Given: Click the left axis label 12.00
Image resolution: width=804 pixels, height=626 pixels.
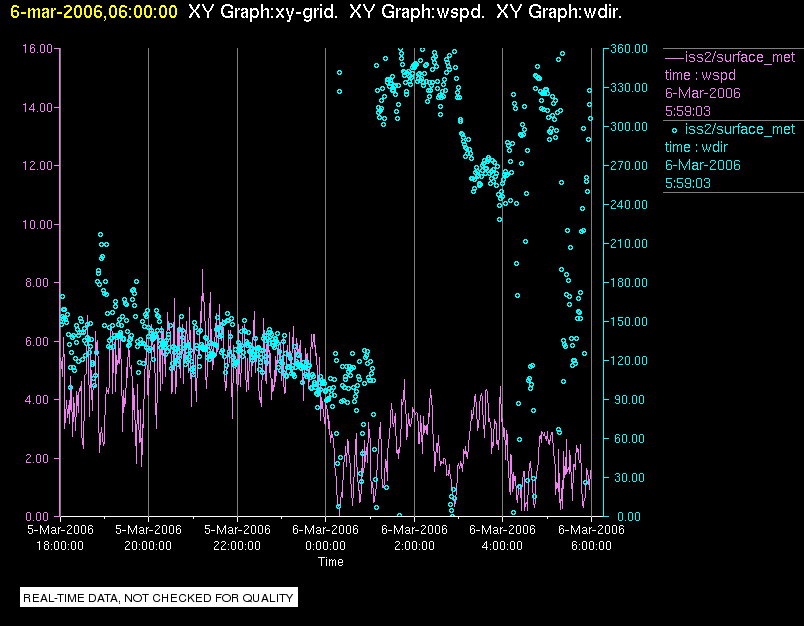Looking at the screenshot, I should coord(37,166).
